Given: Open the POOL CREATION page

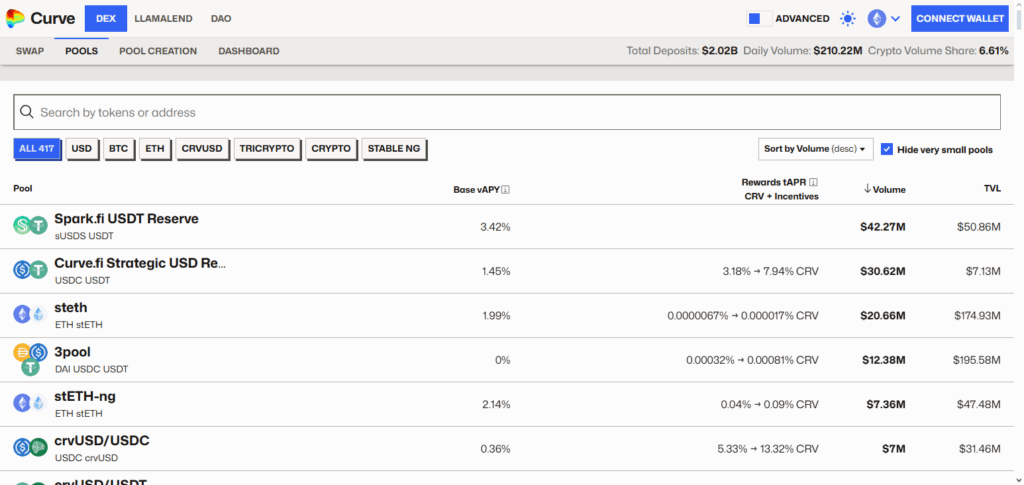Looking at the screenshot, I should [x=158, y=51].
